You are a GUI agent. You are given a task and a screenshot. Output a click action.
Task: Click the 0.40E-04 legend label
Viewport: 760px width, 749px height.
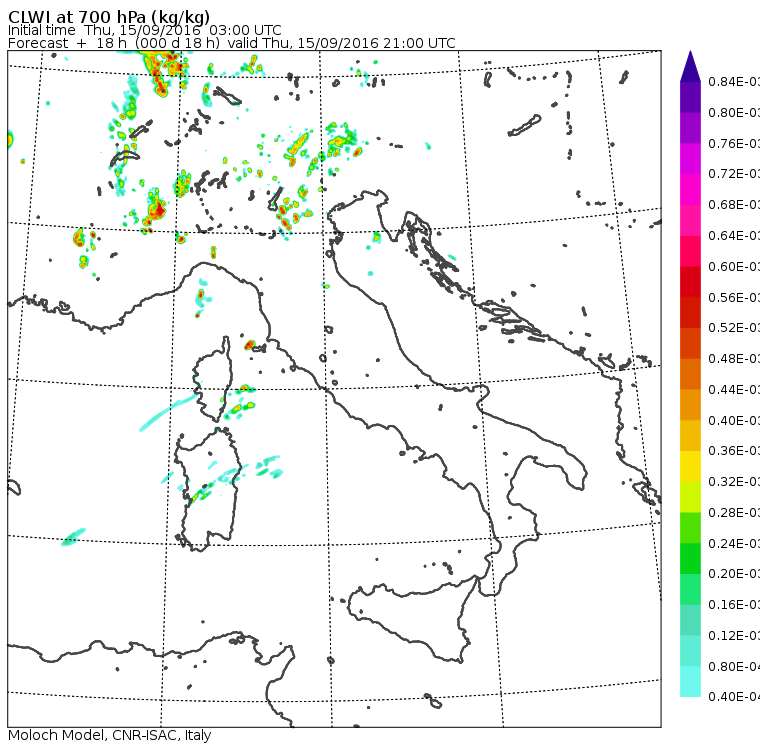734,697
